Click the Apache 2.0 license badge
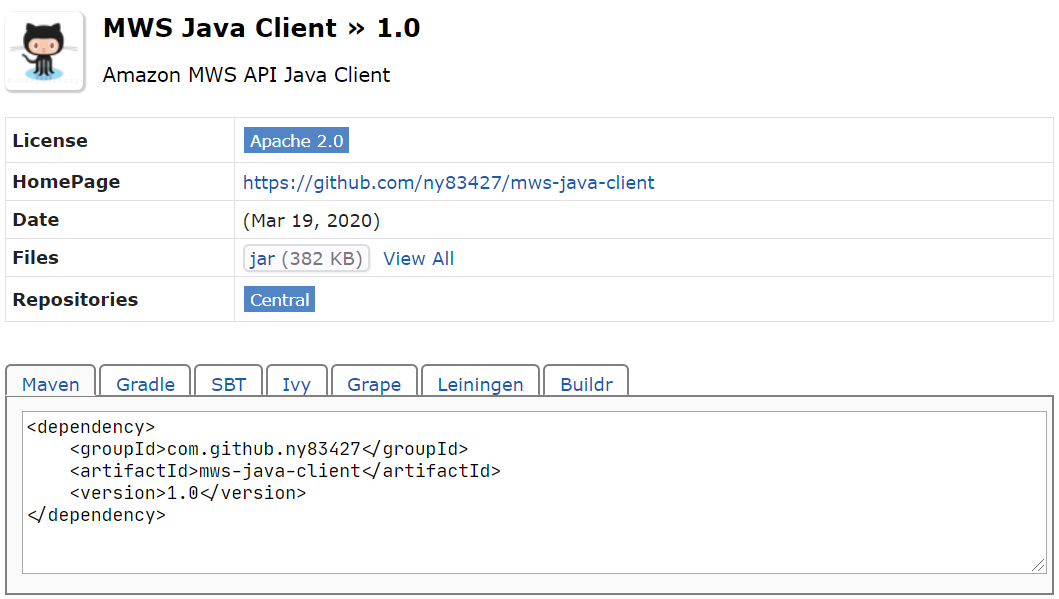 coord(296,141)
